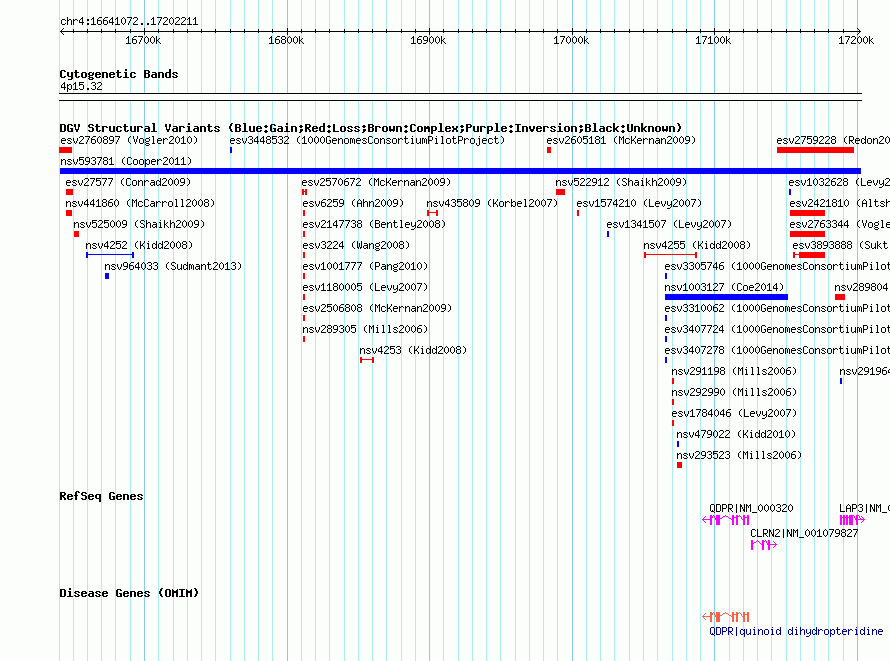Click the red nsv289804 loss block
This screenshot has width=890, height=661.
pyautogui.click(x=840, y=297)
